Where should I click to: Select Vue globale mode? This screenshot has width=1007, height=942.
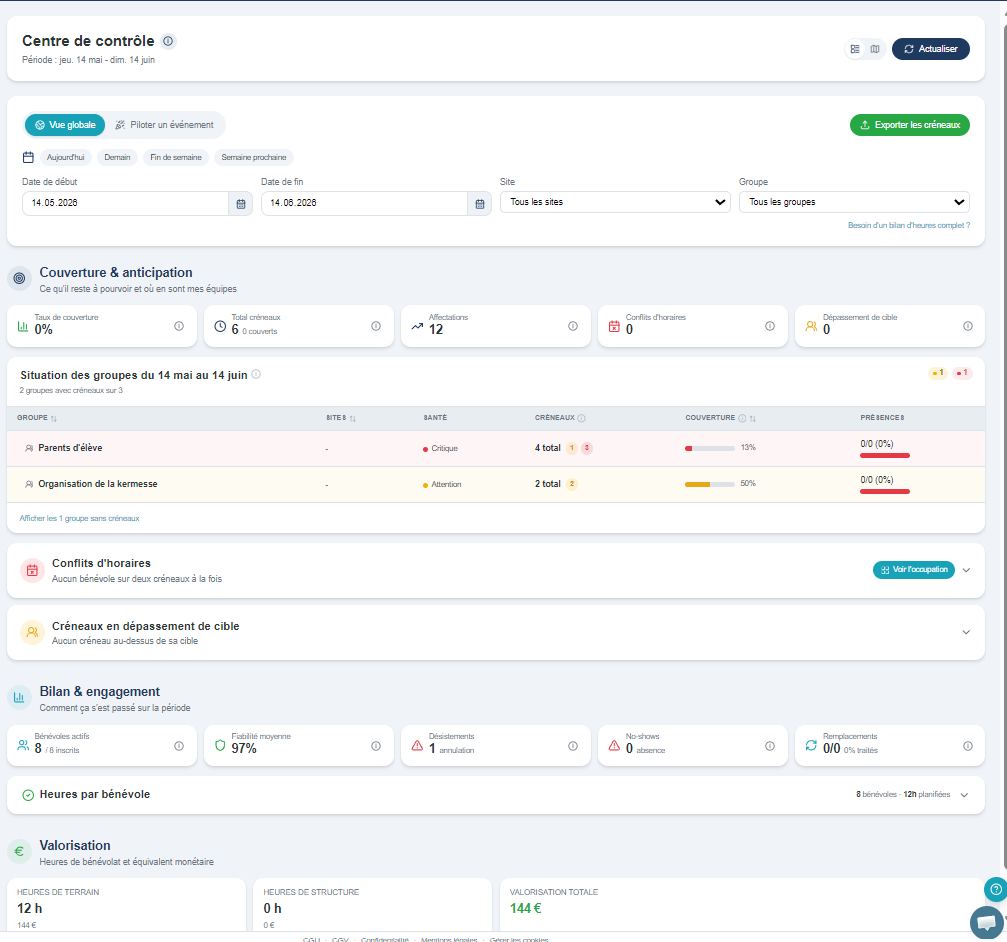[65, 125]
